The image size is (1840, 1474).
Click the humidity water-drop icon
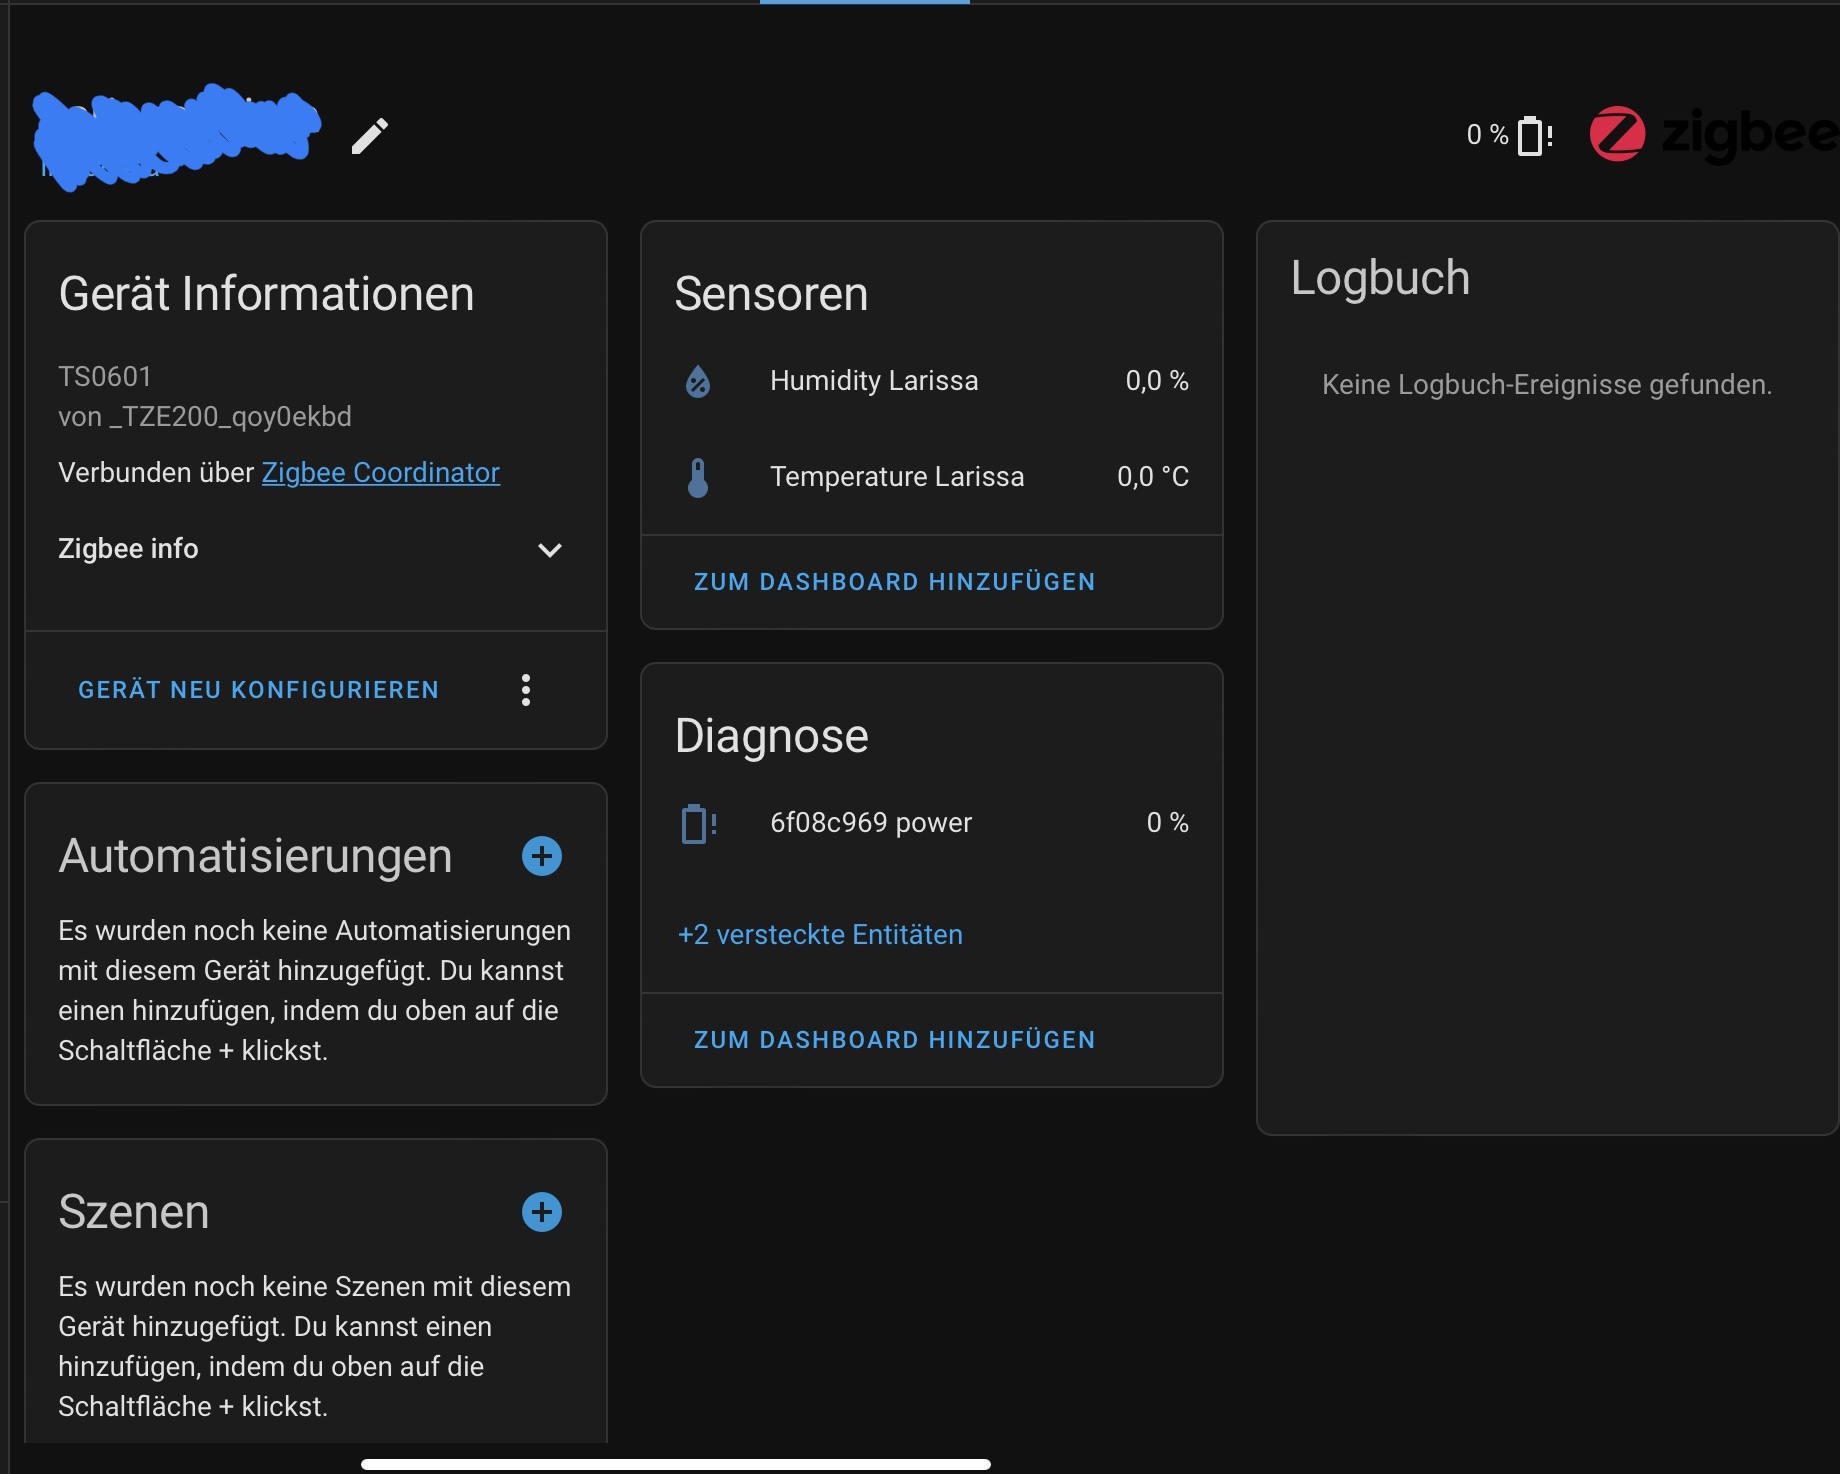(698, 381)
